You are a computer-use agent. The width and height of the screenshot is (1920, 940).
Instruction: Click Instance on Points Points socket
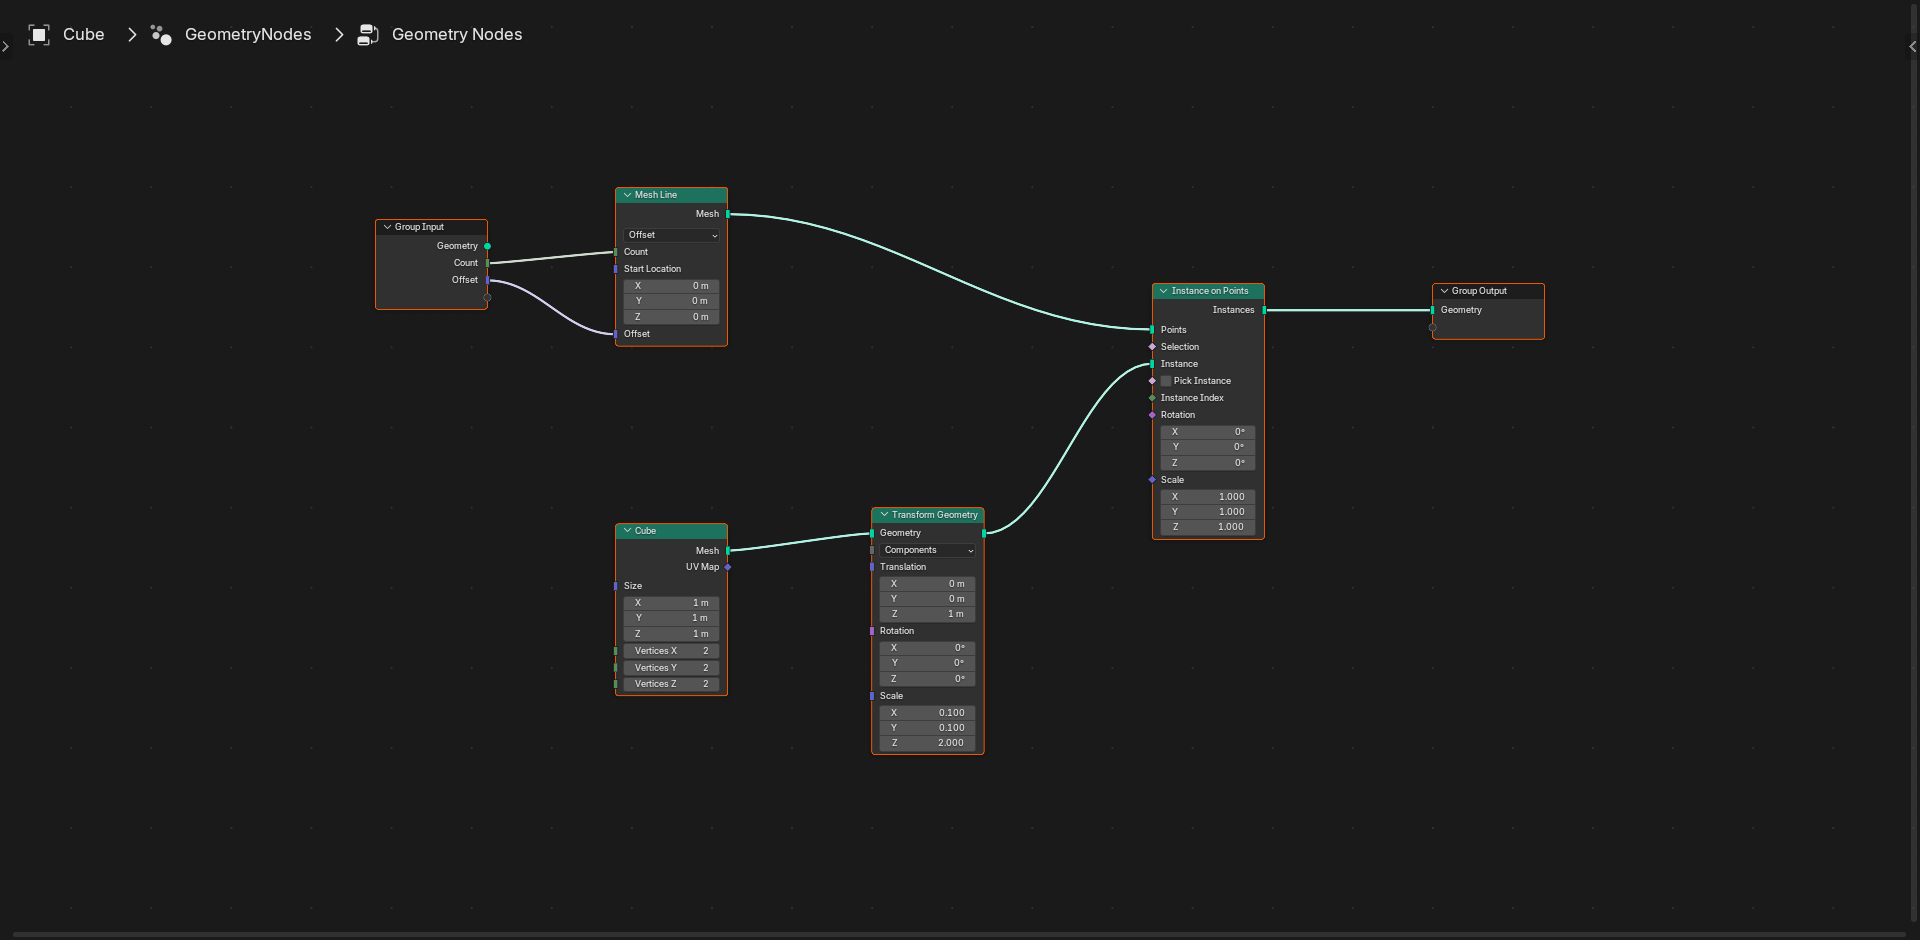click(x=1152, y=330)
